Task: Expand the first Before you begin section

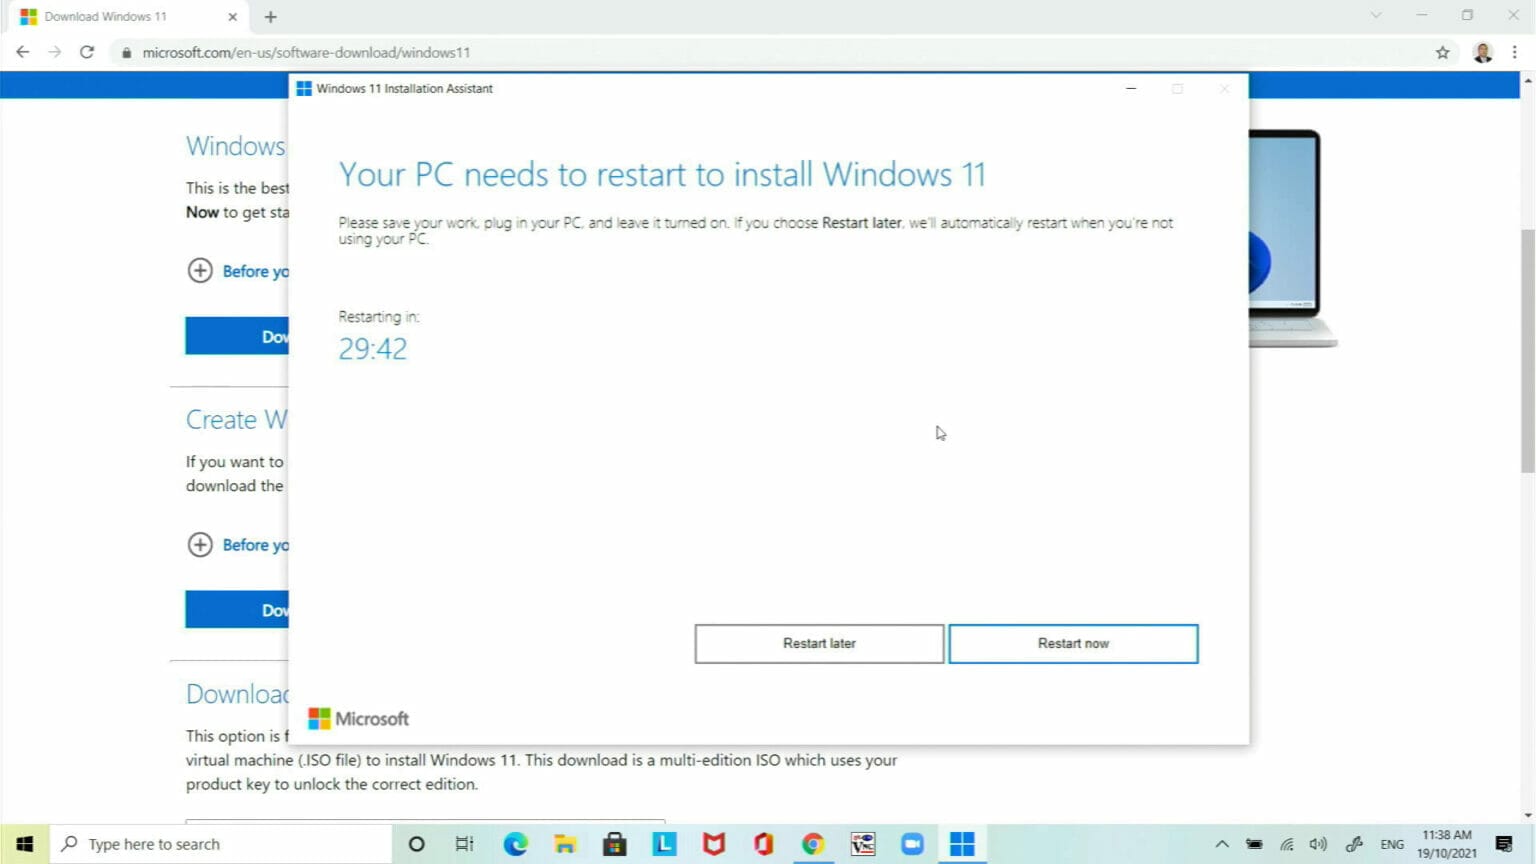Action: (x=200, y=271)
